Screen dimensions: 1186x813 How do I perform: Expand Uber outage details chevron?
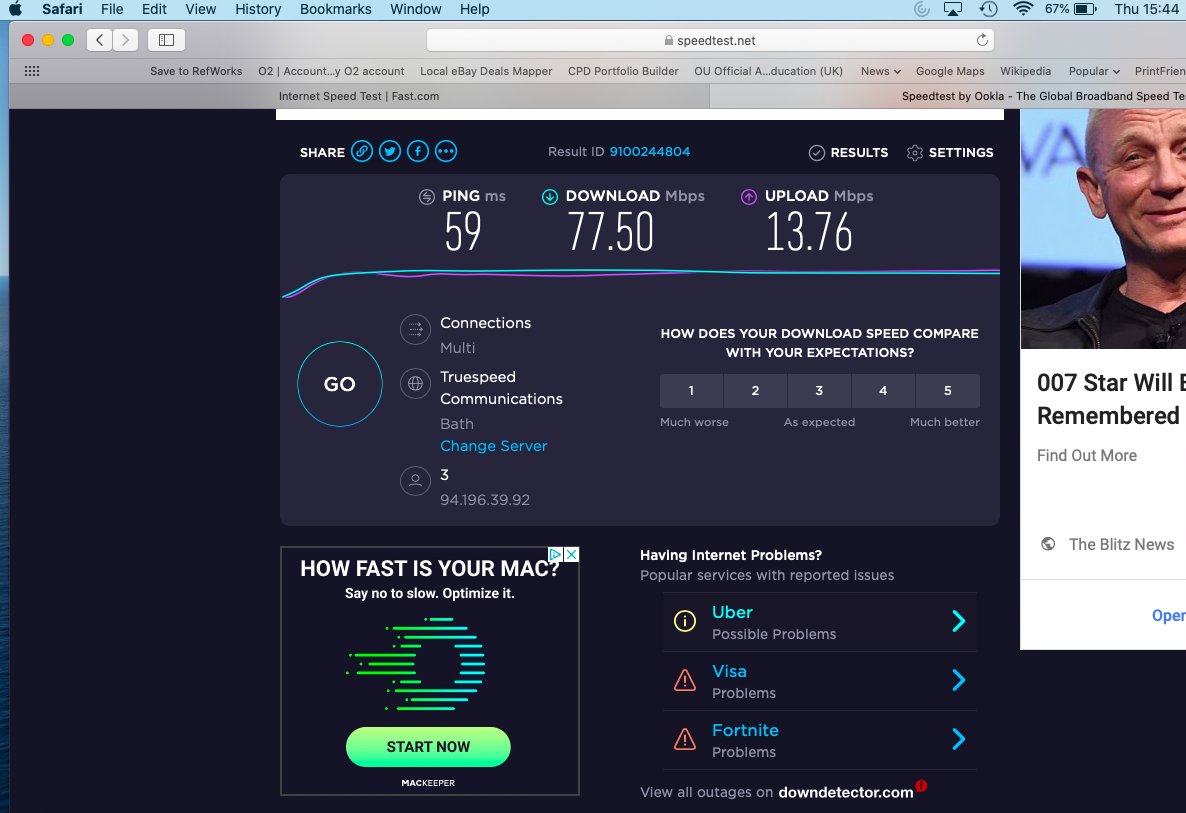point(958,622)
